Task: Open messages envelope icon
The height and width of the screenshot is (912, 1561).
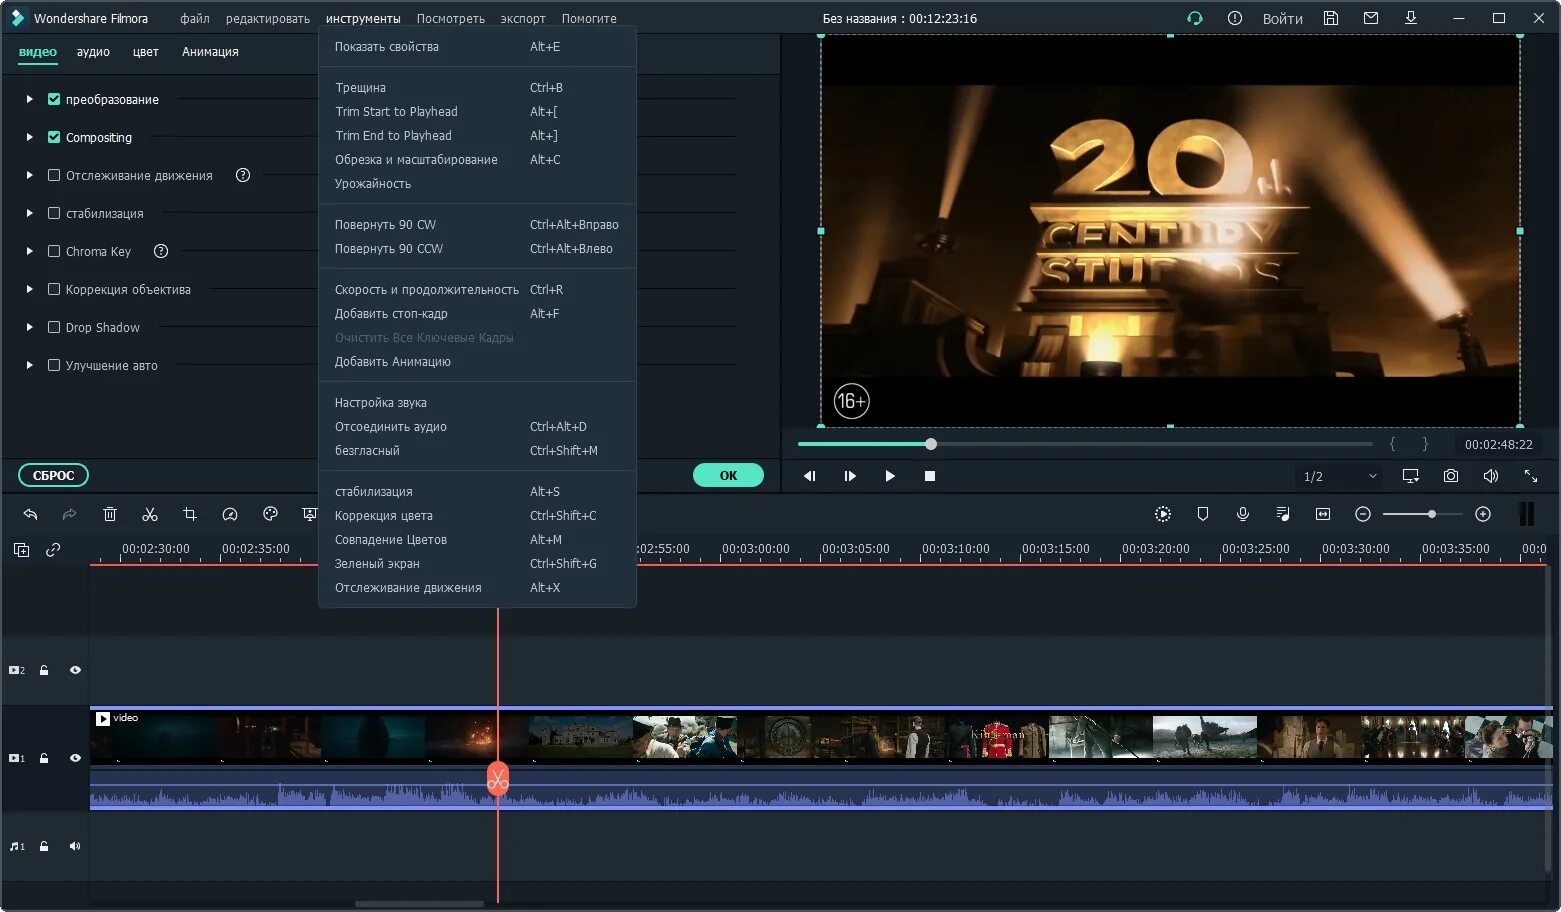Action: [x=1371, y=18]
